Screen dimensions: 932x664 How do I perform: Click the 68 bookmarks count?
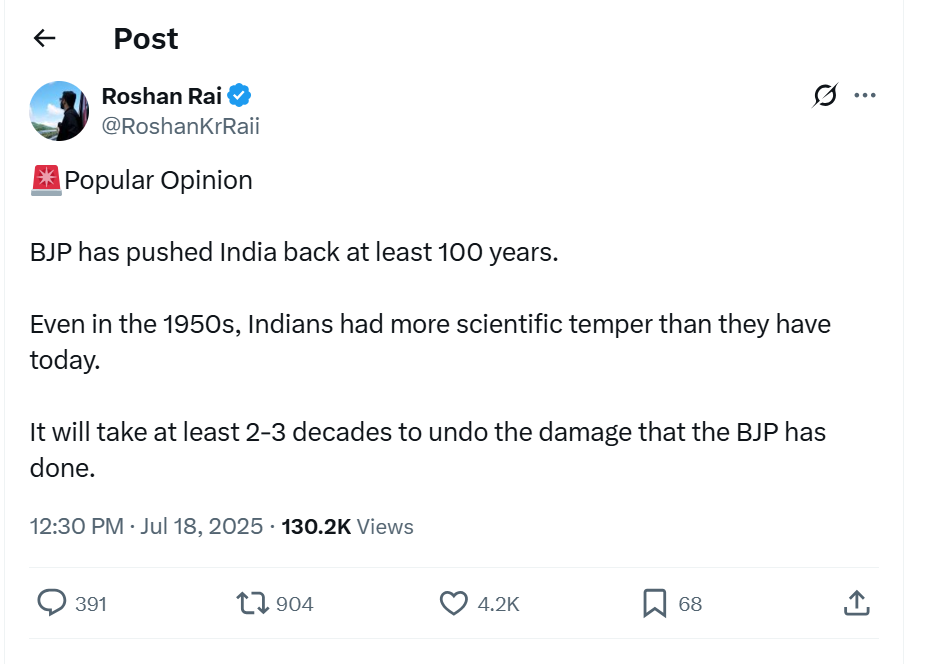[x=690, y=604]
